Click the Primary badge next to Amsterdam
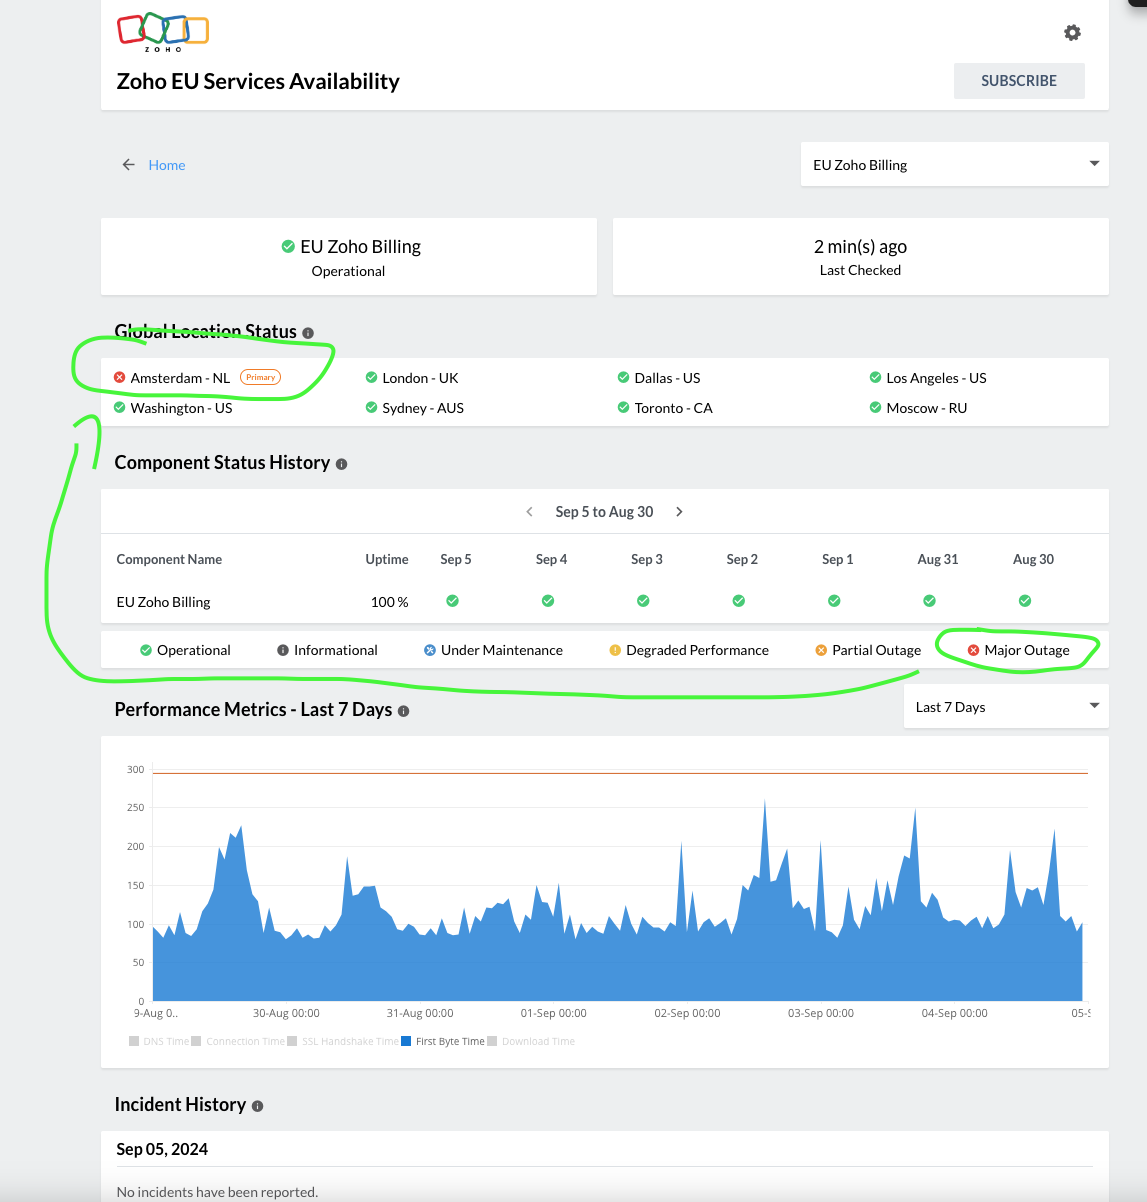The image size is (1147, 1202). [x=261, y=377]
